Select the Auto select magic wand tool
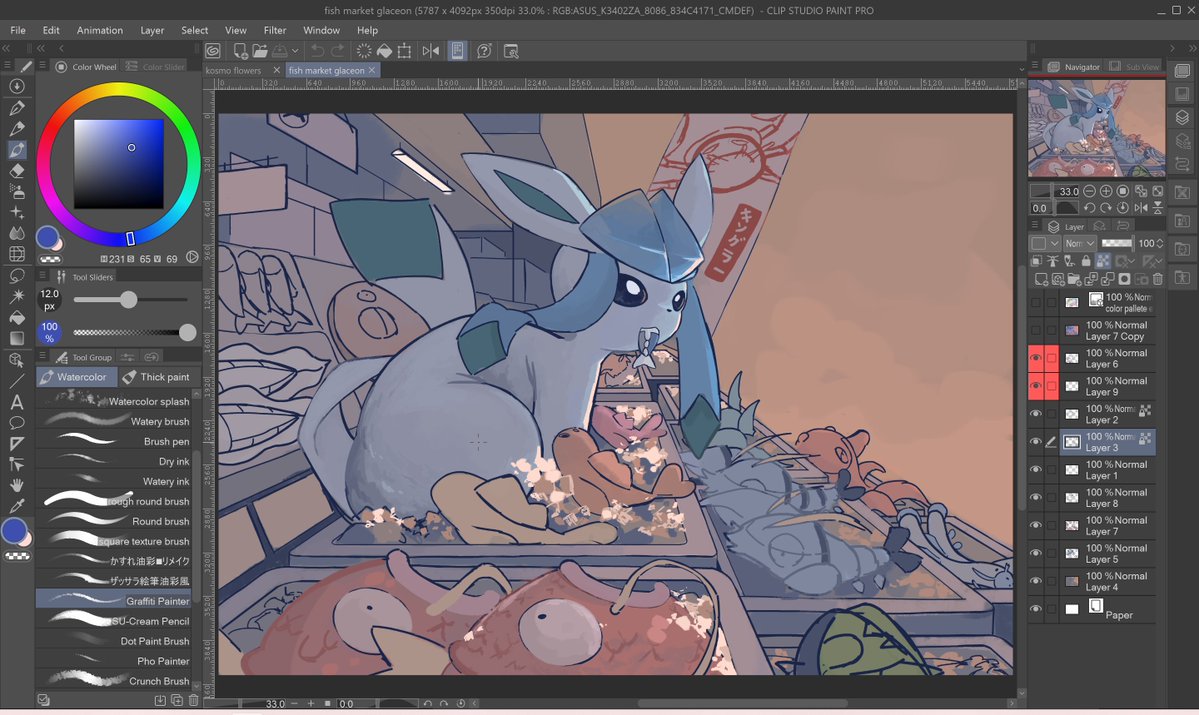1199x715 pixels. coord(17,296)
